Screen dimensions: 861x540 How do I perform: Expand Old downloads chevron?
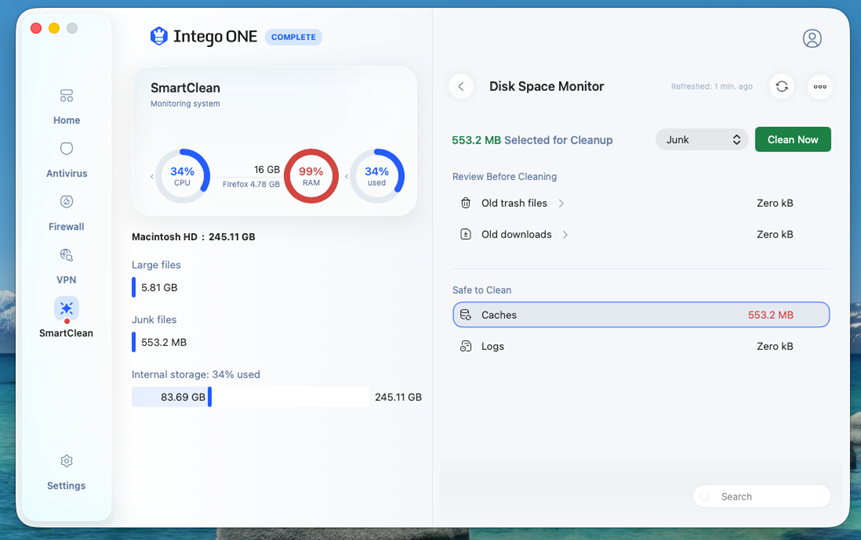click(x=565, y=235)
